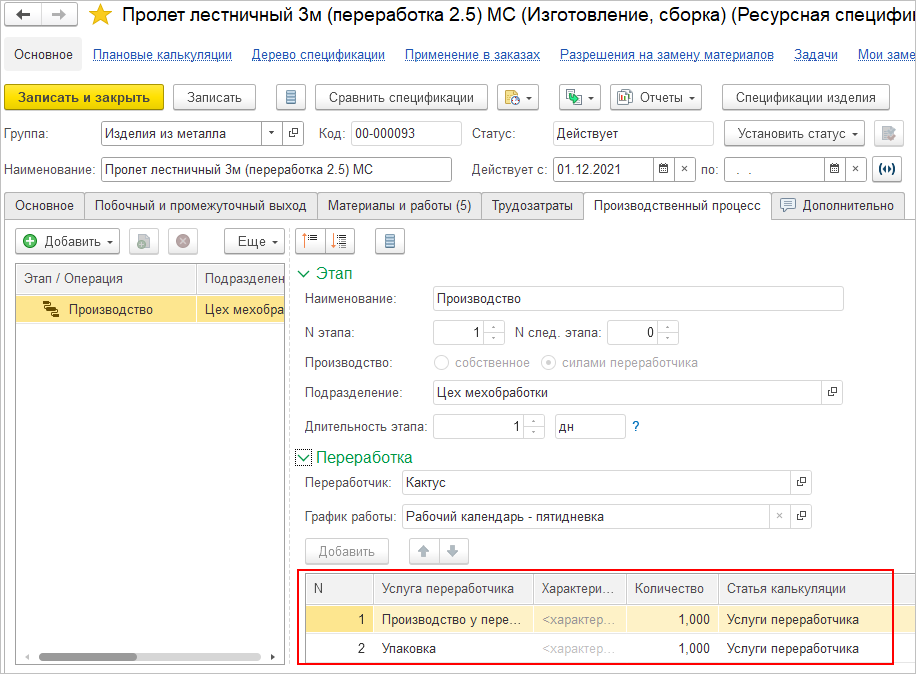Open the Дерево спецификации link
Screen dimensions: 916x674
pyautogui.click(x=318, y=55)
